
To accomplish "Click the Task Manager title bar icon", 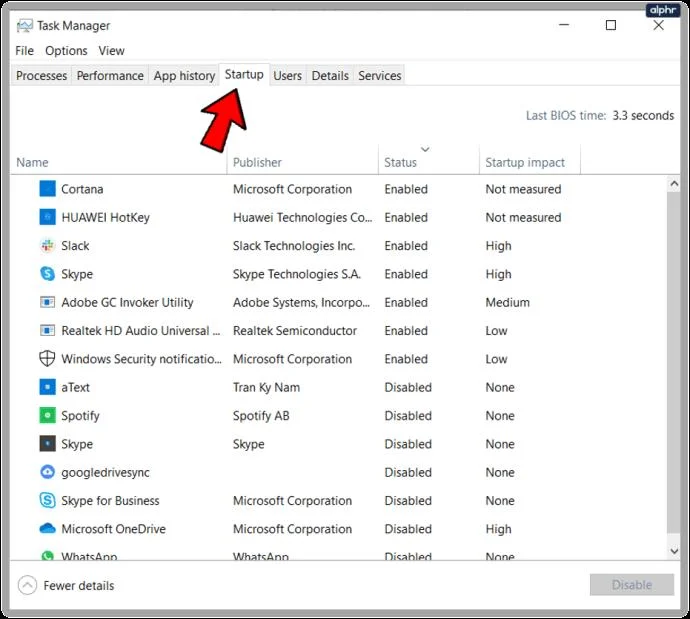I will click(25, 26).
